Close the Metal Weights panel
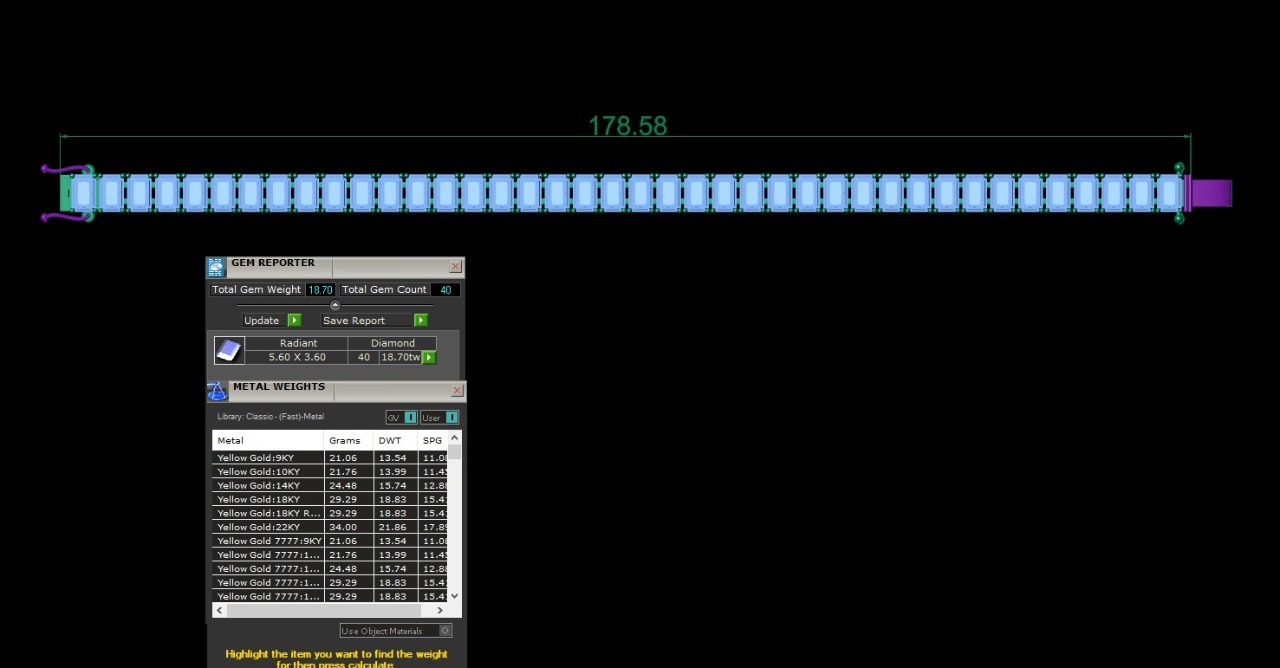Viewport: 1280px width, 668px height. (x=457, y=391)
